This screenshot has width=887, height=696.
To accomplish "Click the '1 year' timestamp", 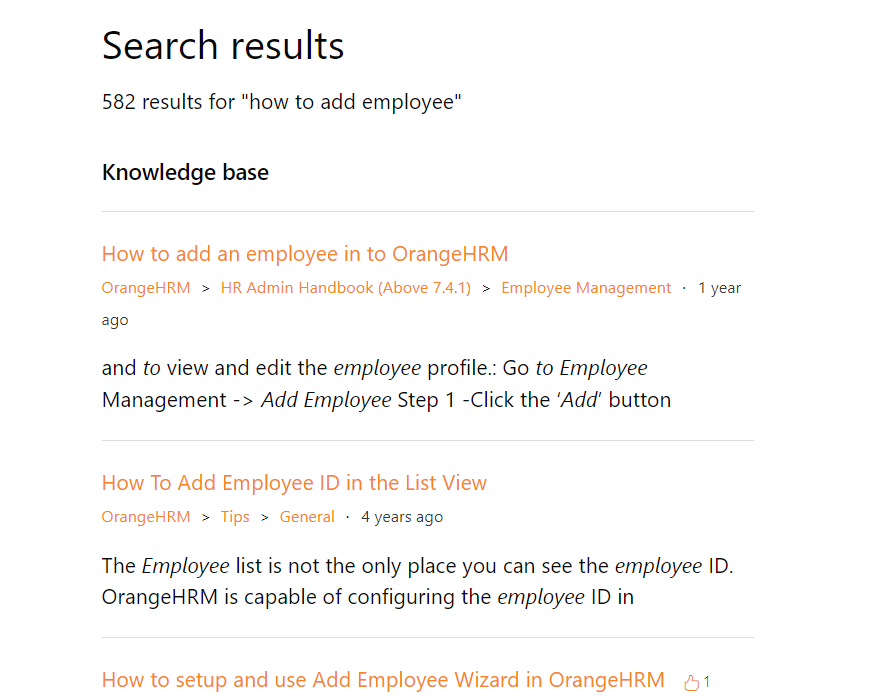I will tap(720, 288).
